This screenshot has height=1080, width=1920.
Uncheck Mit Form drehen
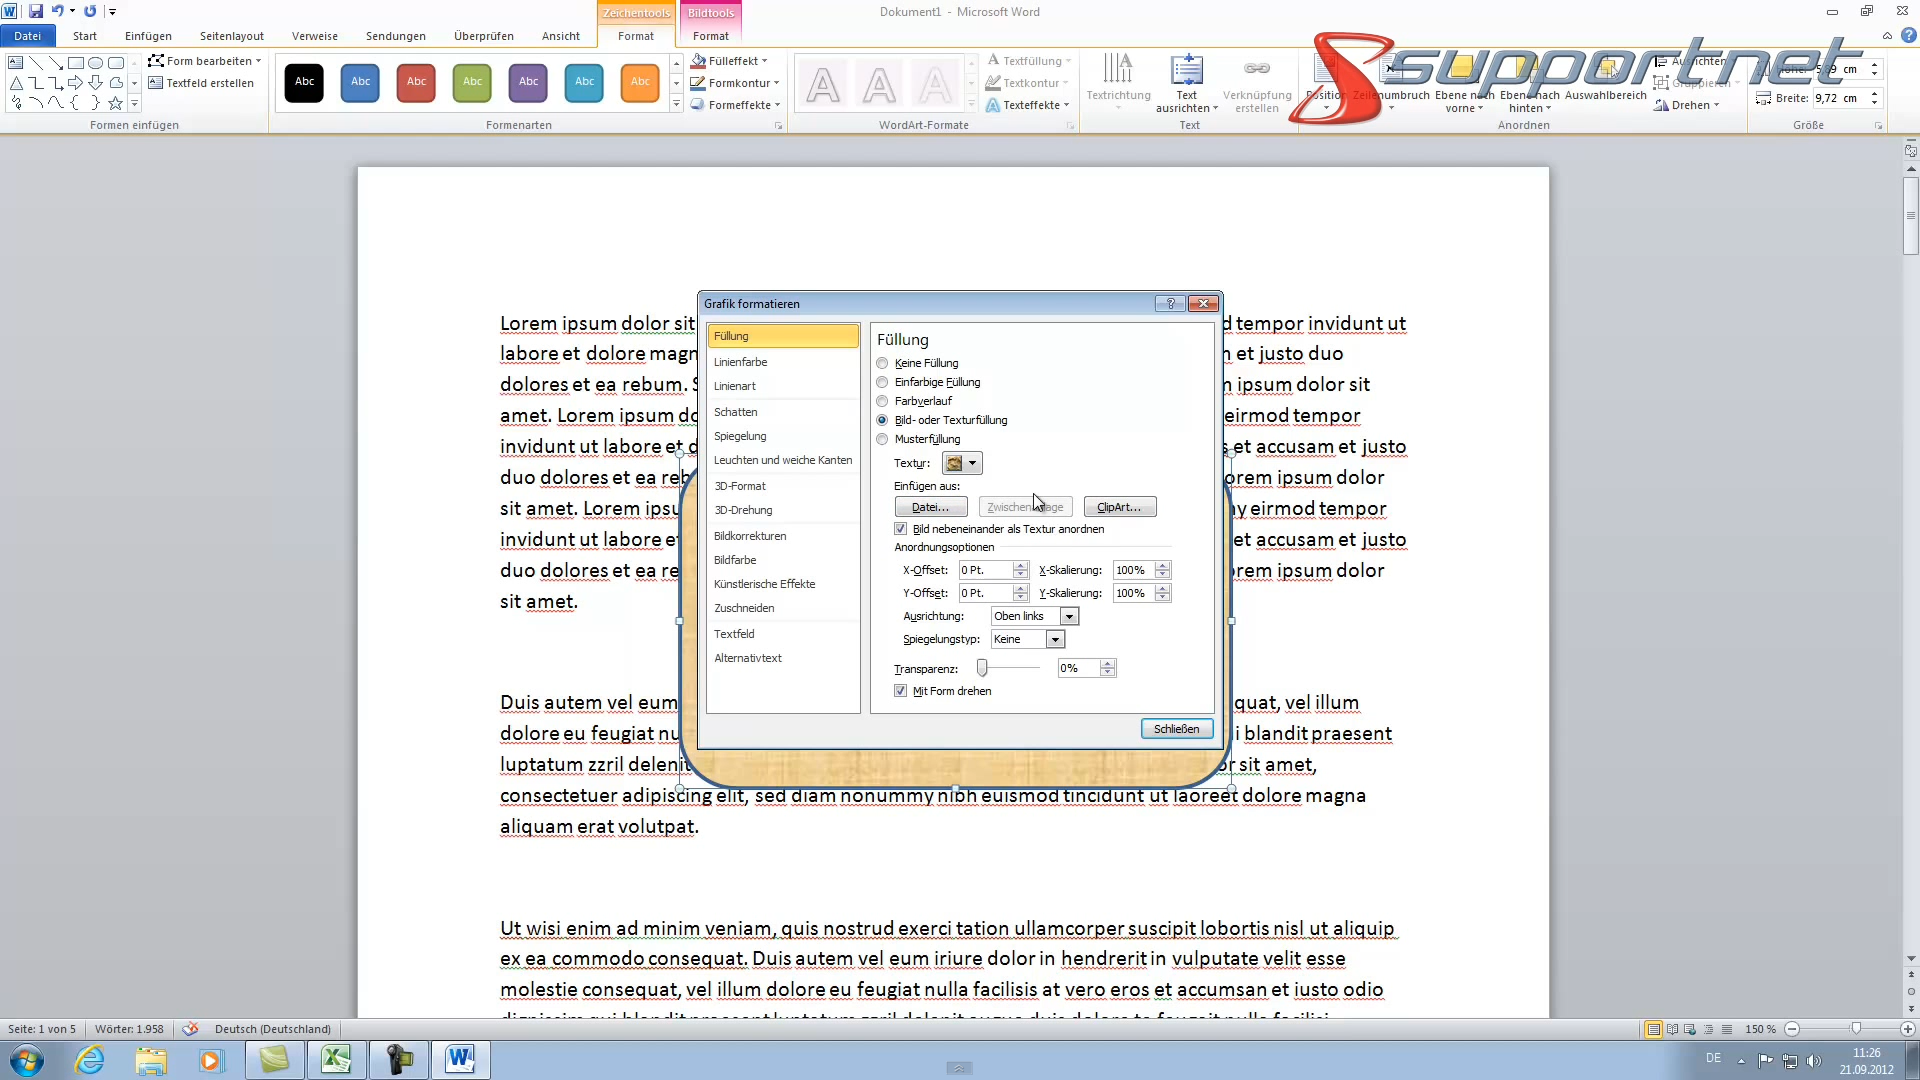899,690
